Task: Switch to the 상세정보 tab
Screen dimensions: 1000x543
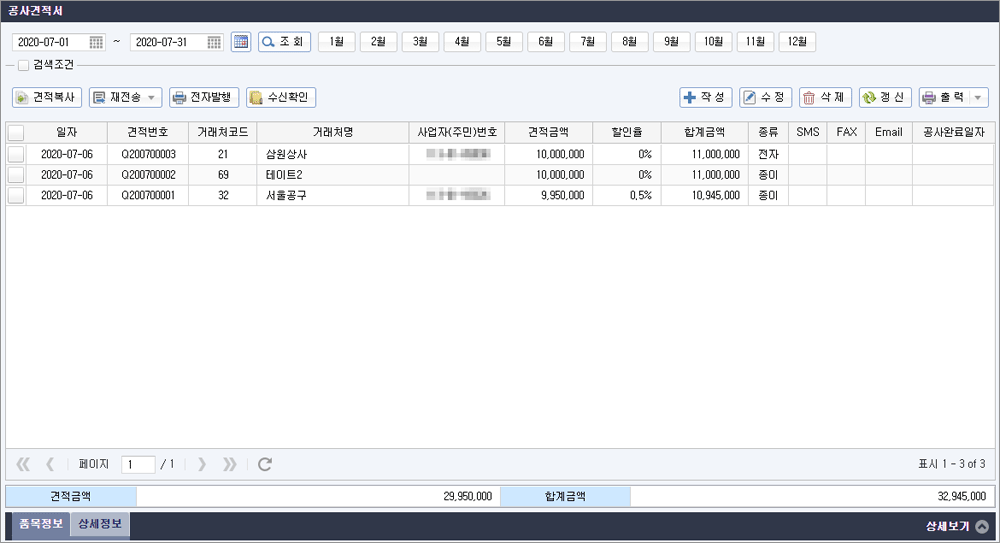Action: (x=100, y=524)
